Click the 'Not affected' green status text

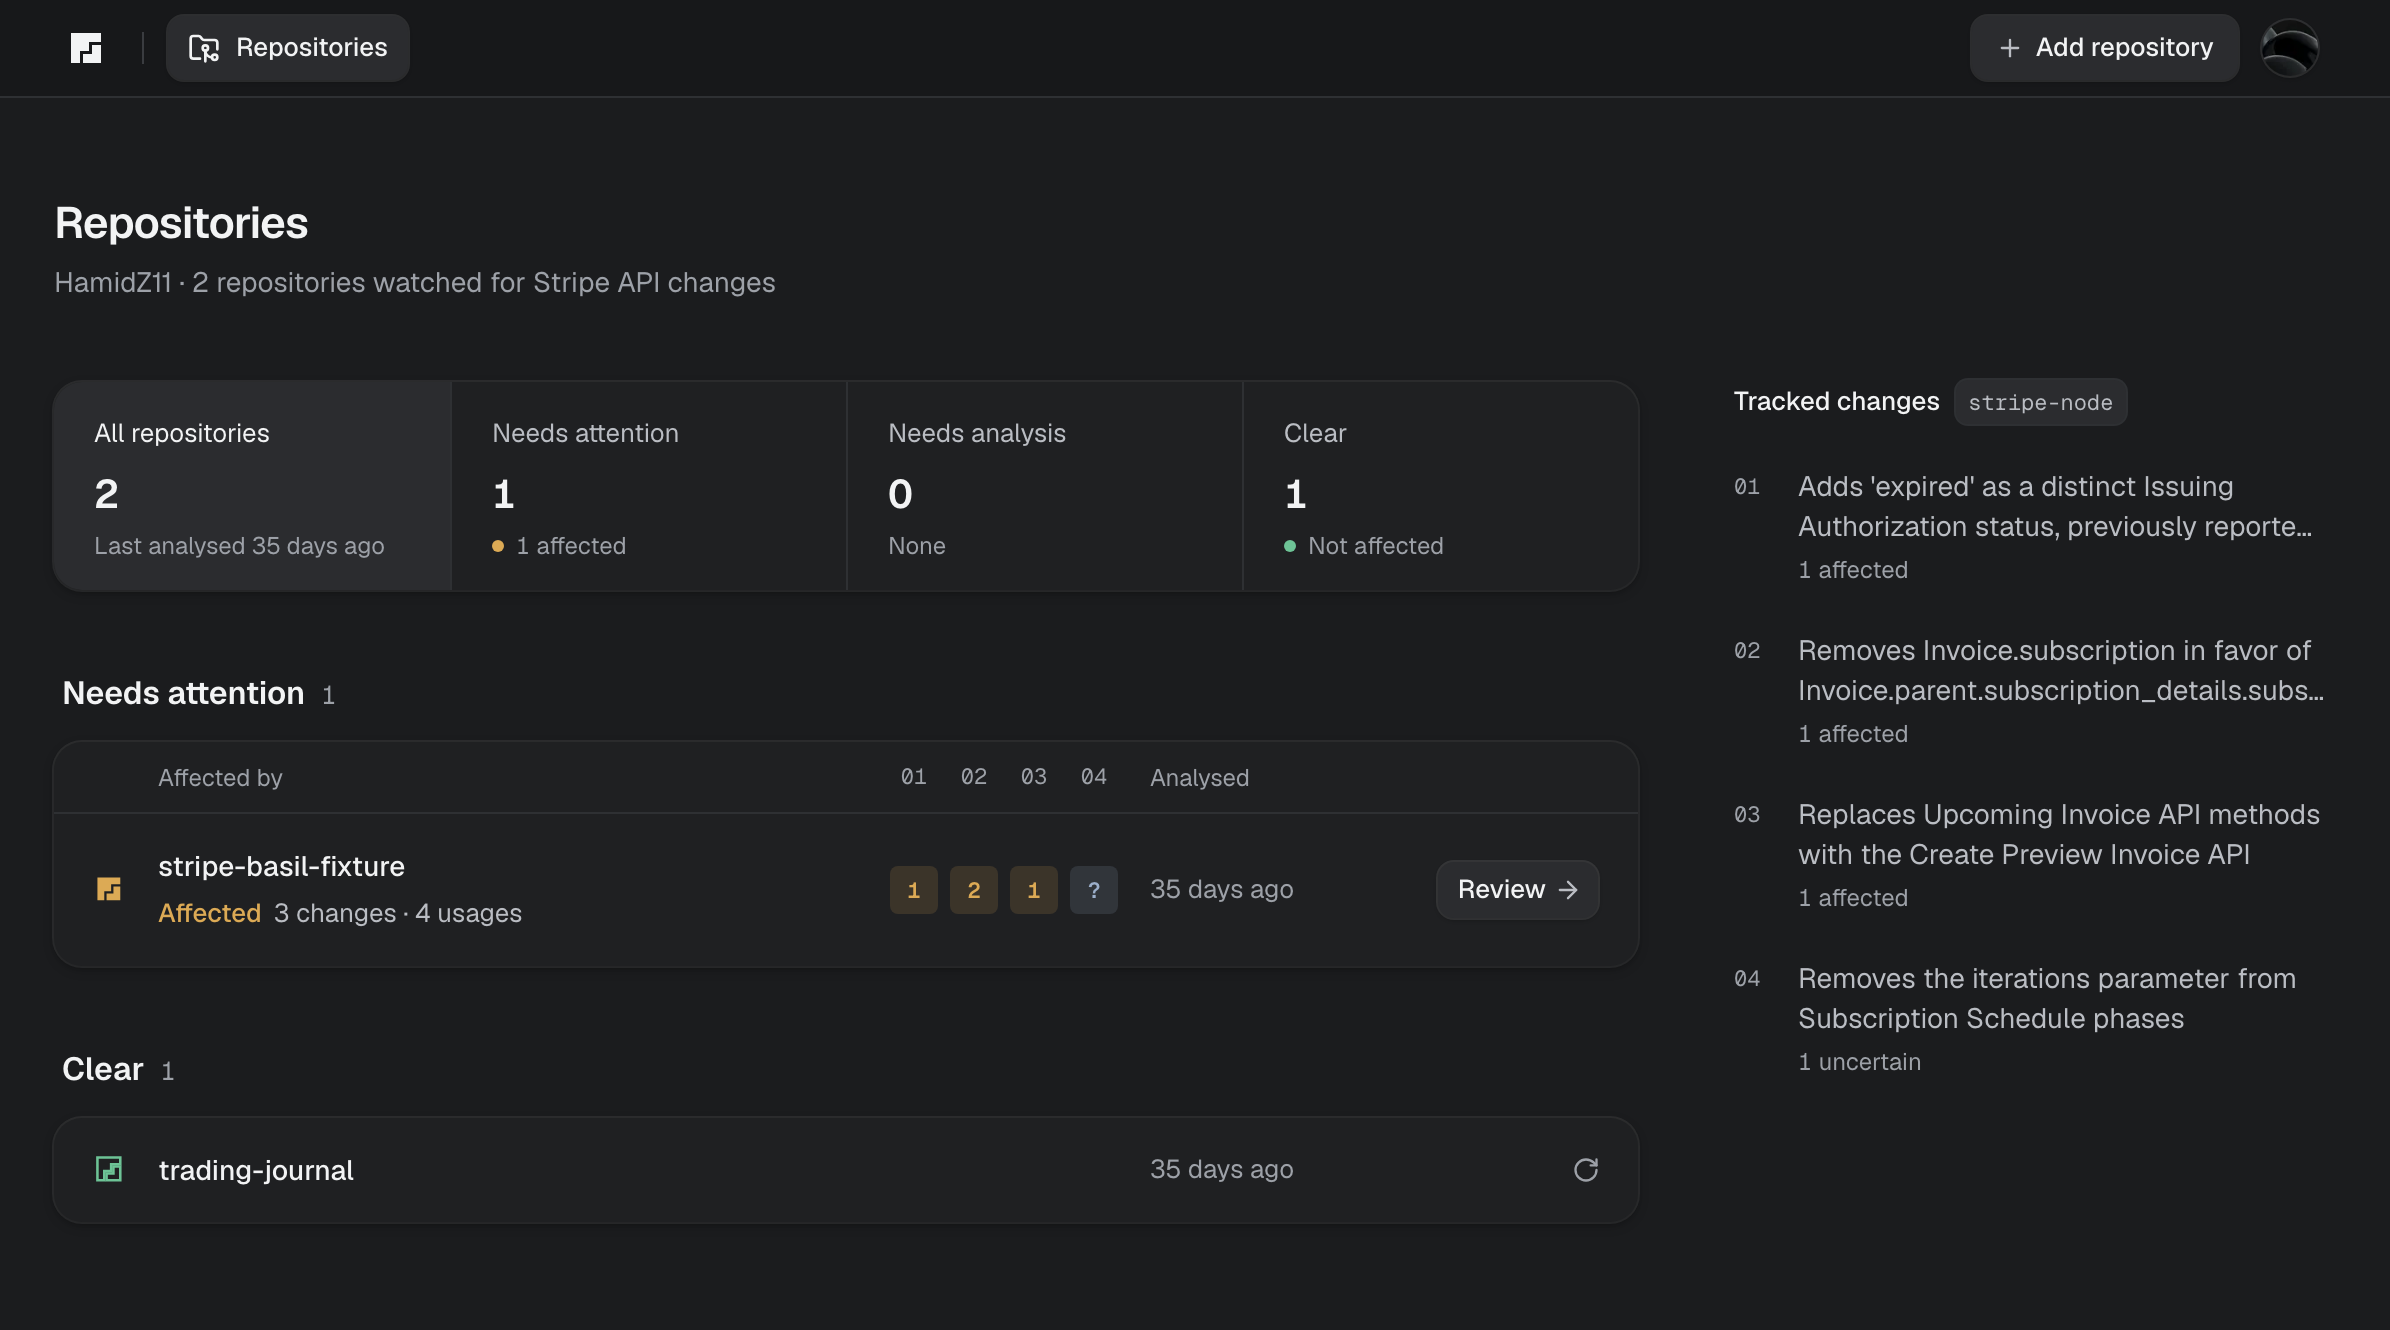[1375, 546]
